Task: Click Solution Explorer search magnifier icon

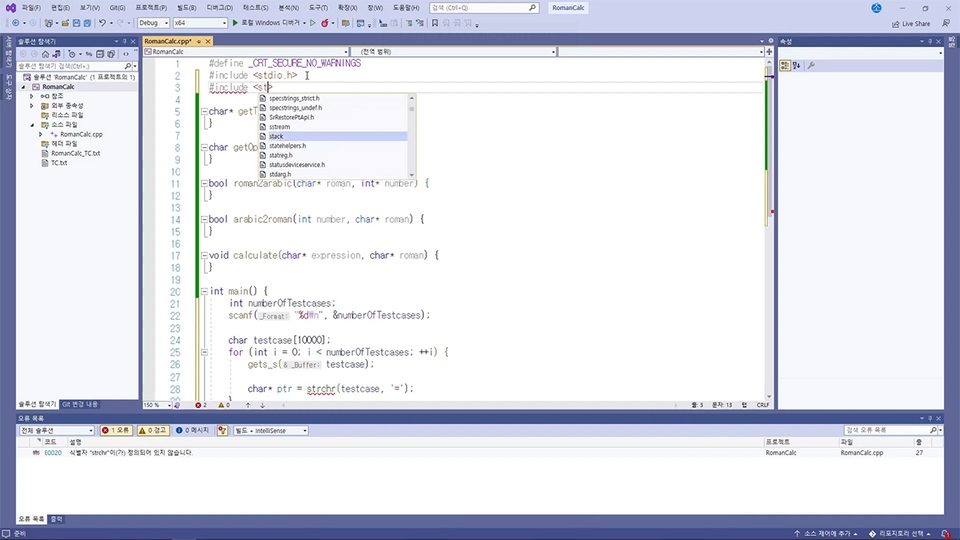Action: coord(127,66)
